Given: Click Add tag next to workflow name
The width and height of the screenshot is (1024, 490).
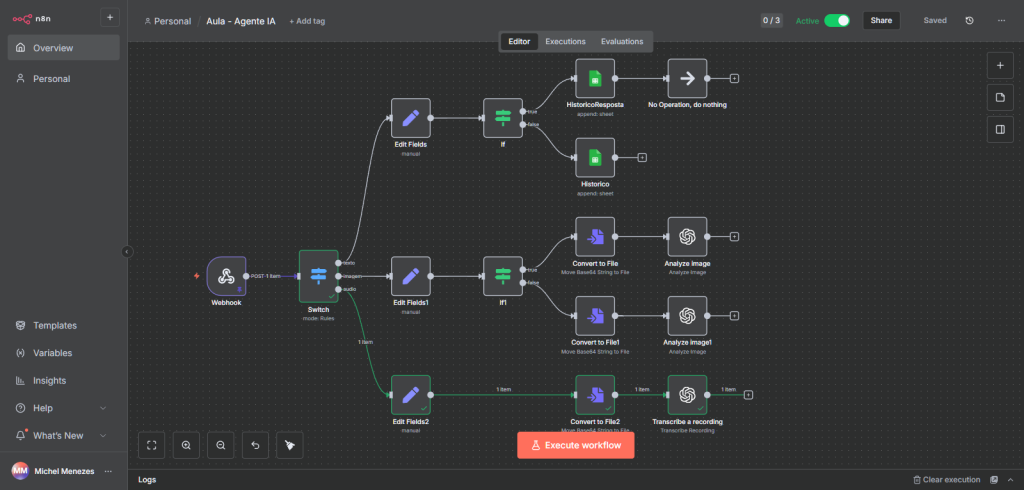Looking at the screenshot, I should [x=307, y=21].
